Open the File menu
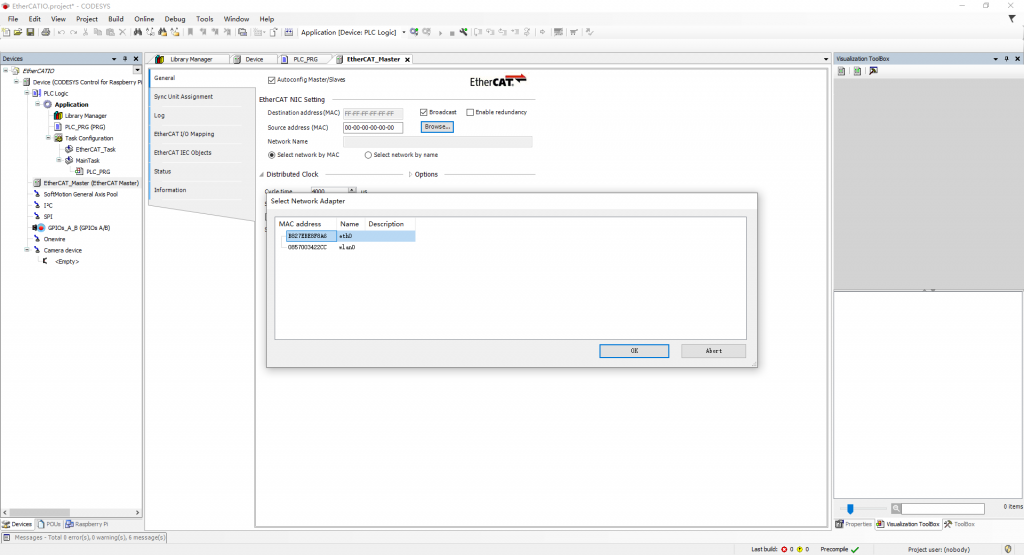 pos(13,19)
